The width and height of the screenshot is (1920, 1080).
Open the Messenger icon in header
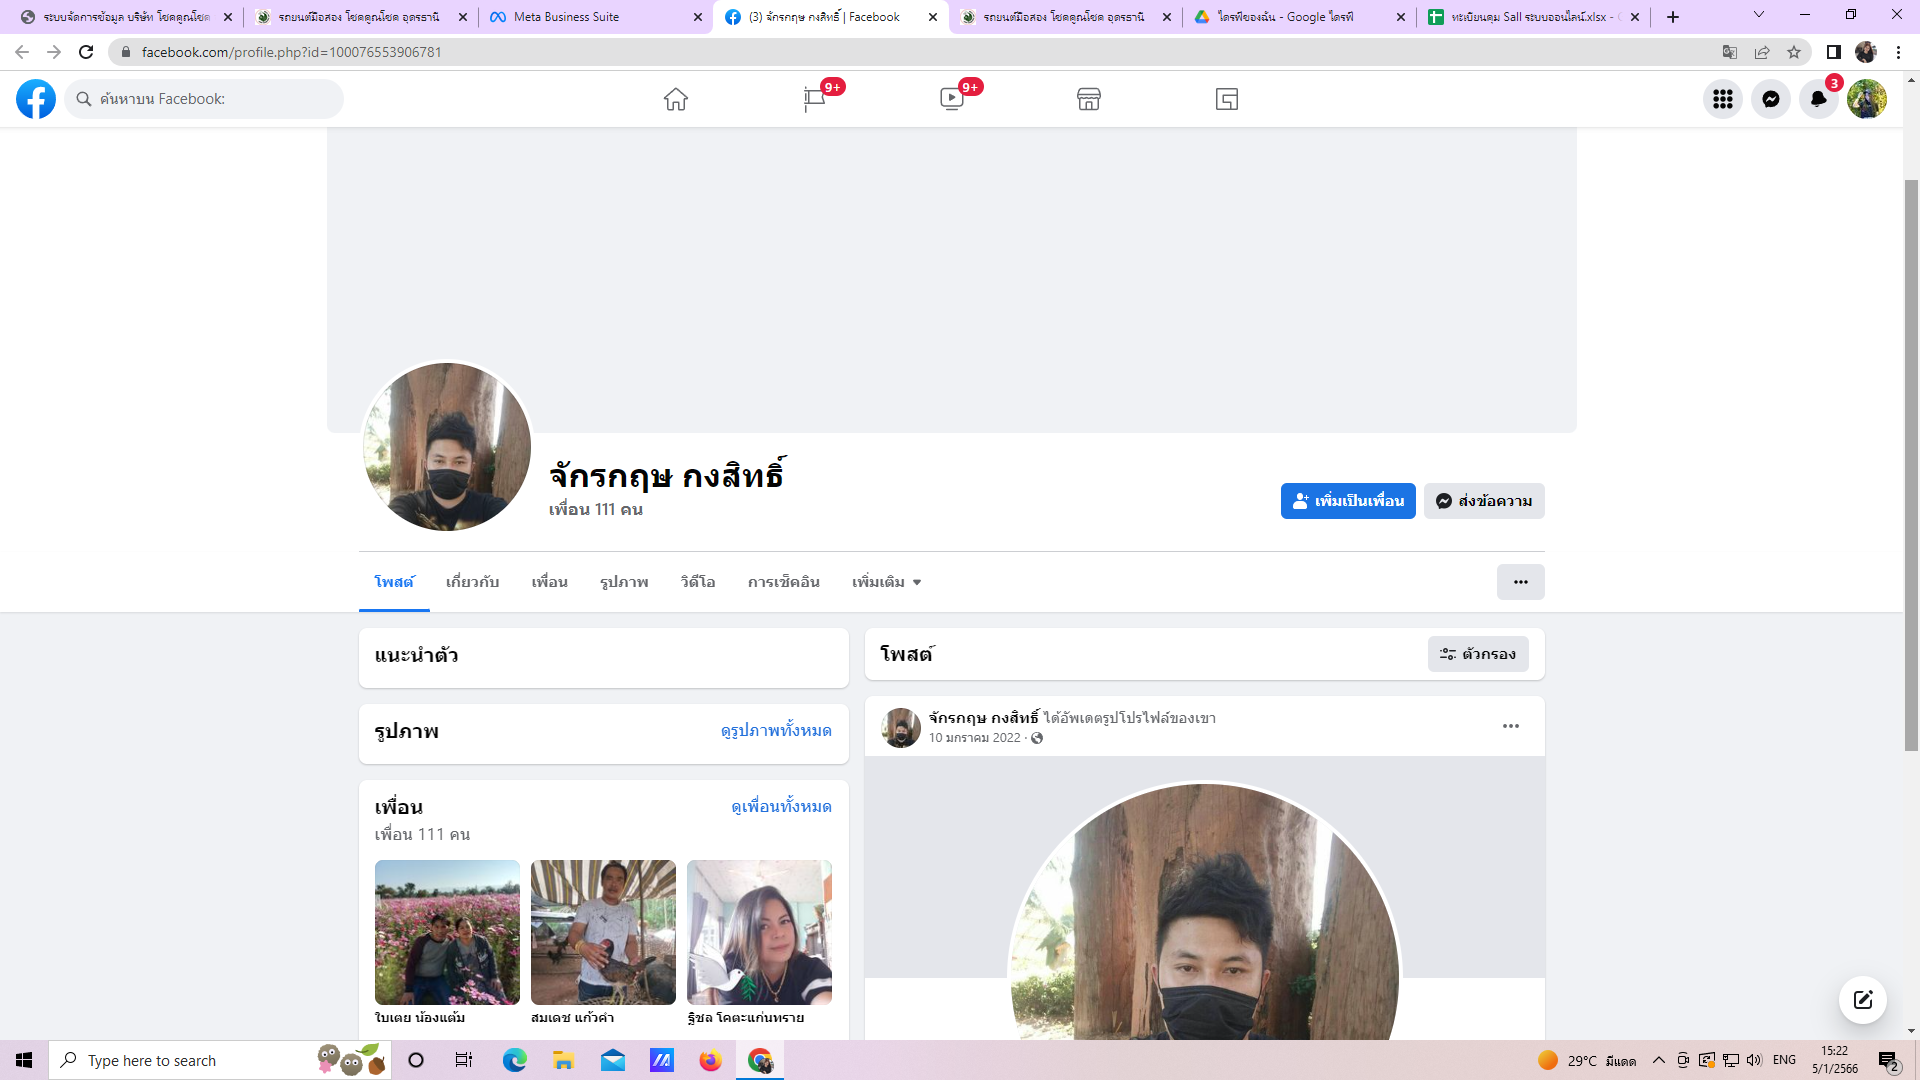tap(1771, 99)
